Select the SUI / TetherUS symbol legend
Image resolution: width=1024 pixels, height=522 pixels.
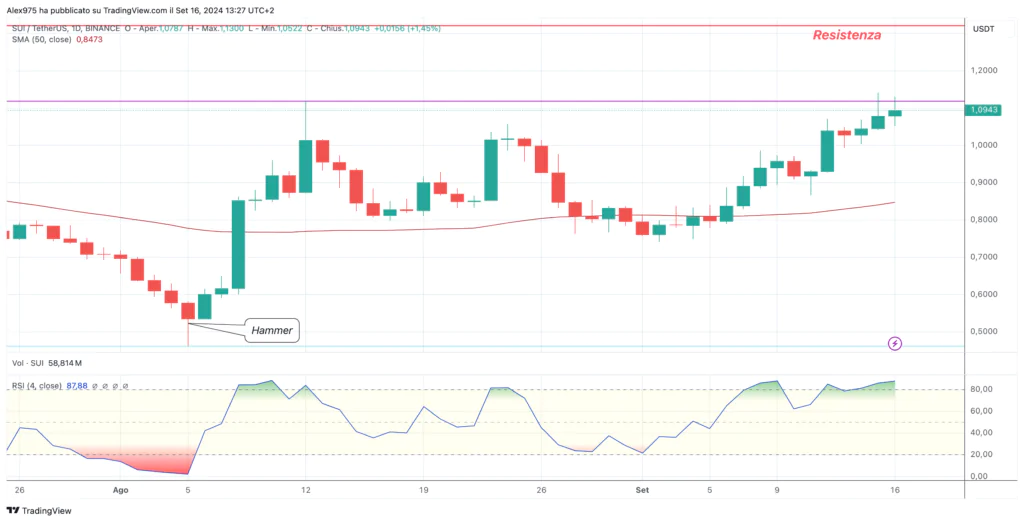point(66,29)
